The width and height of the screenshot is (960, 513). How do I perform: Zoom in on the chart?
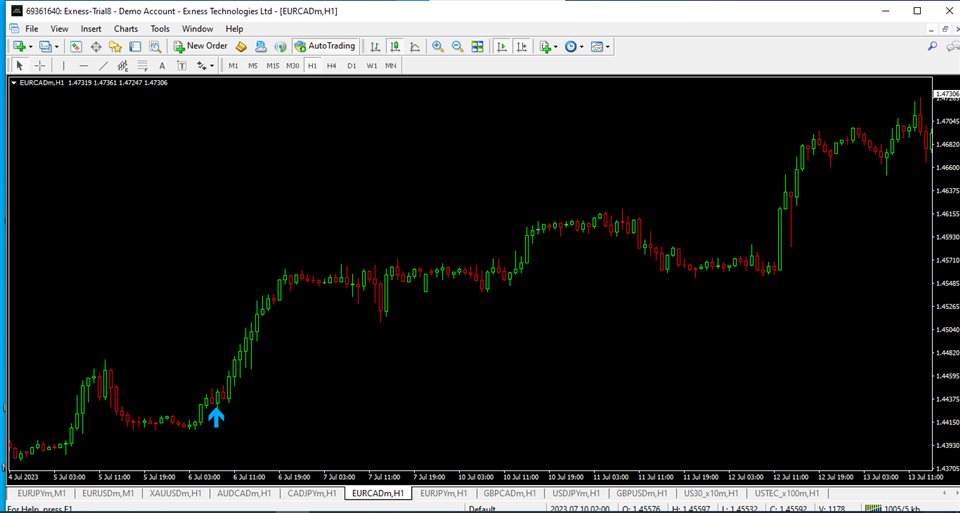[x=438, y=47]
